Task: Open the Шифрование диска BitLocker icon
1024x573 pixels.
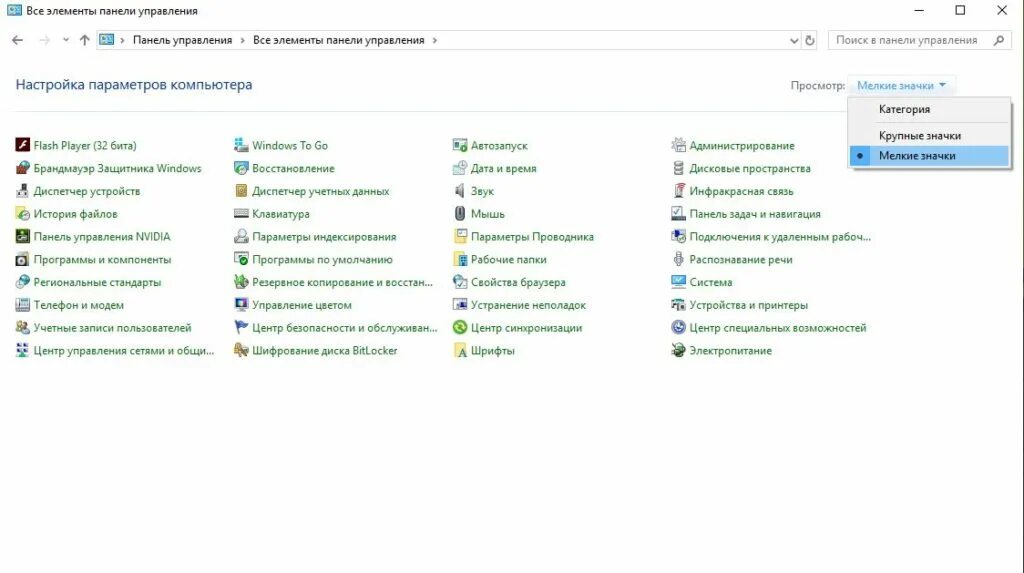Action: 241,351
